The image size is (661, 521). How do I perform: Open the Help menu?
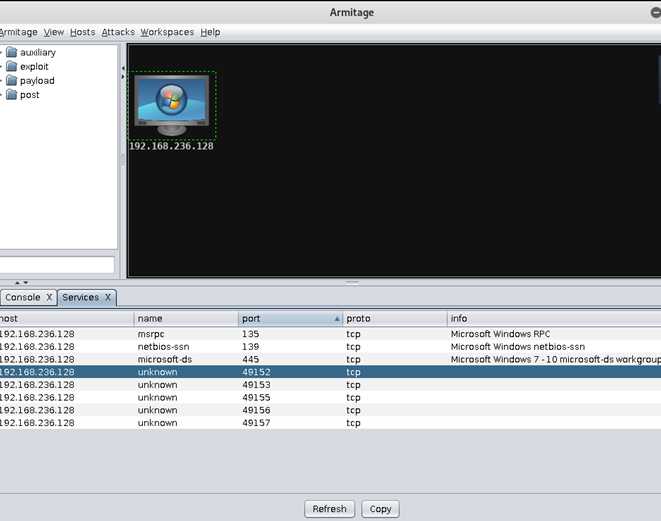(210, 32)
